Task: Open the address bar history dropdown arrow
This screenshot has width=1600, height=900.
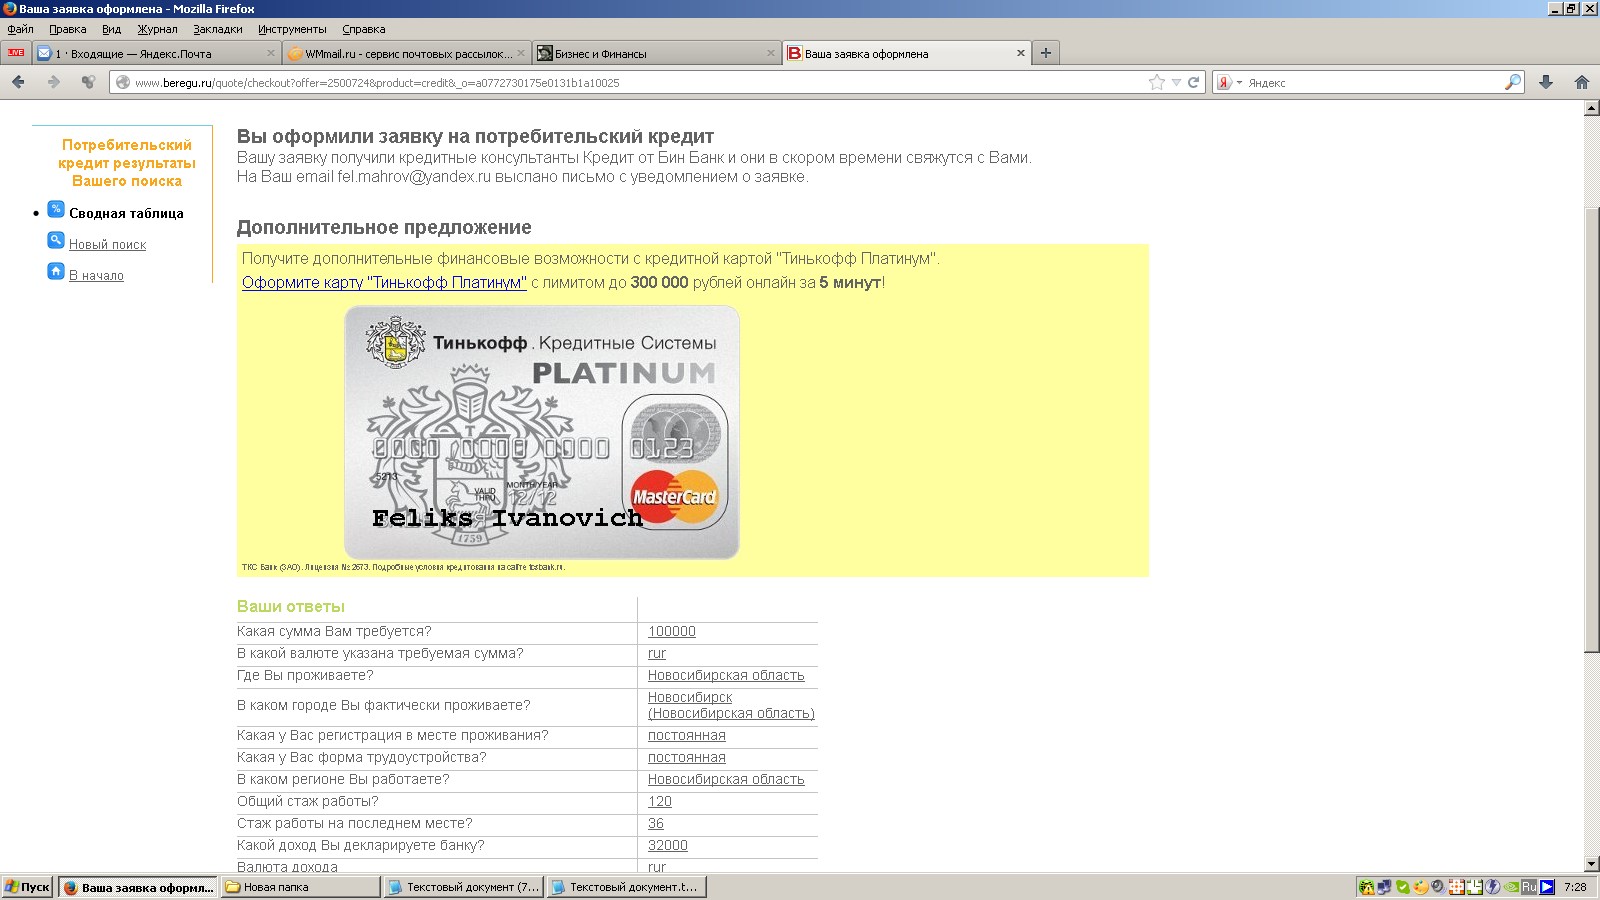Action: (x=1176, y=82)
